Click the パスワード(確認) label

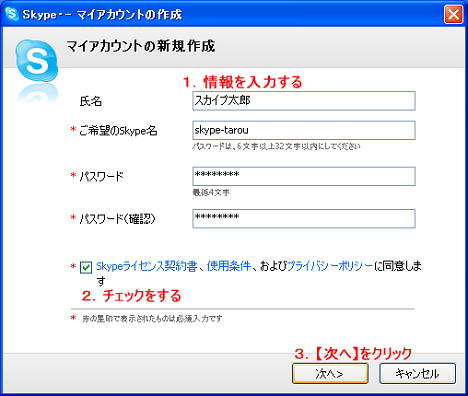click(x=118, y=219)
